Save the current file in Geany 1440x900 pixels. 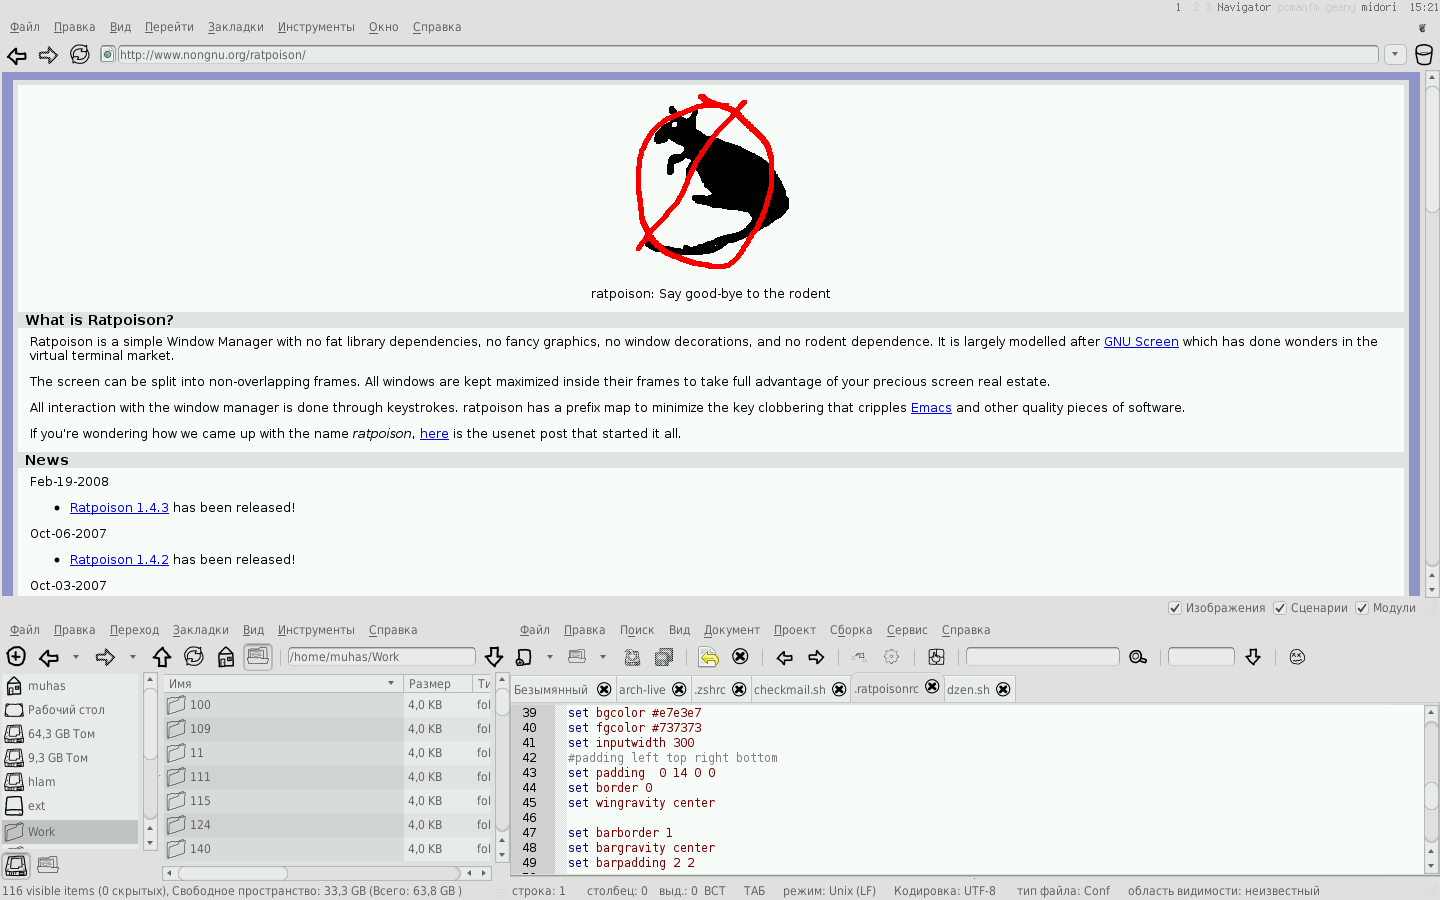pyautogui.click(x=632, y=657)
